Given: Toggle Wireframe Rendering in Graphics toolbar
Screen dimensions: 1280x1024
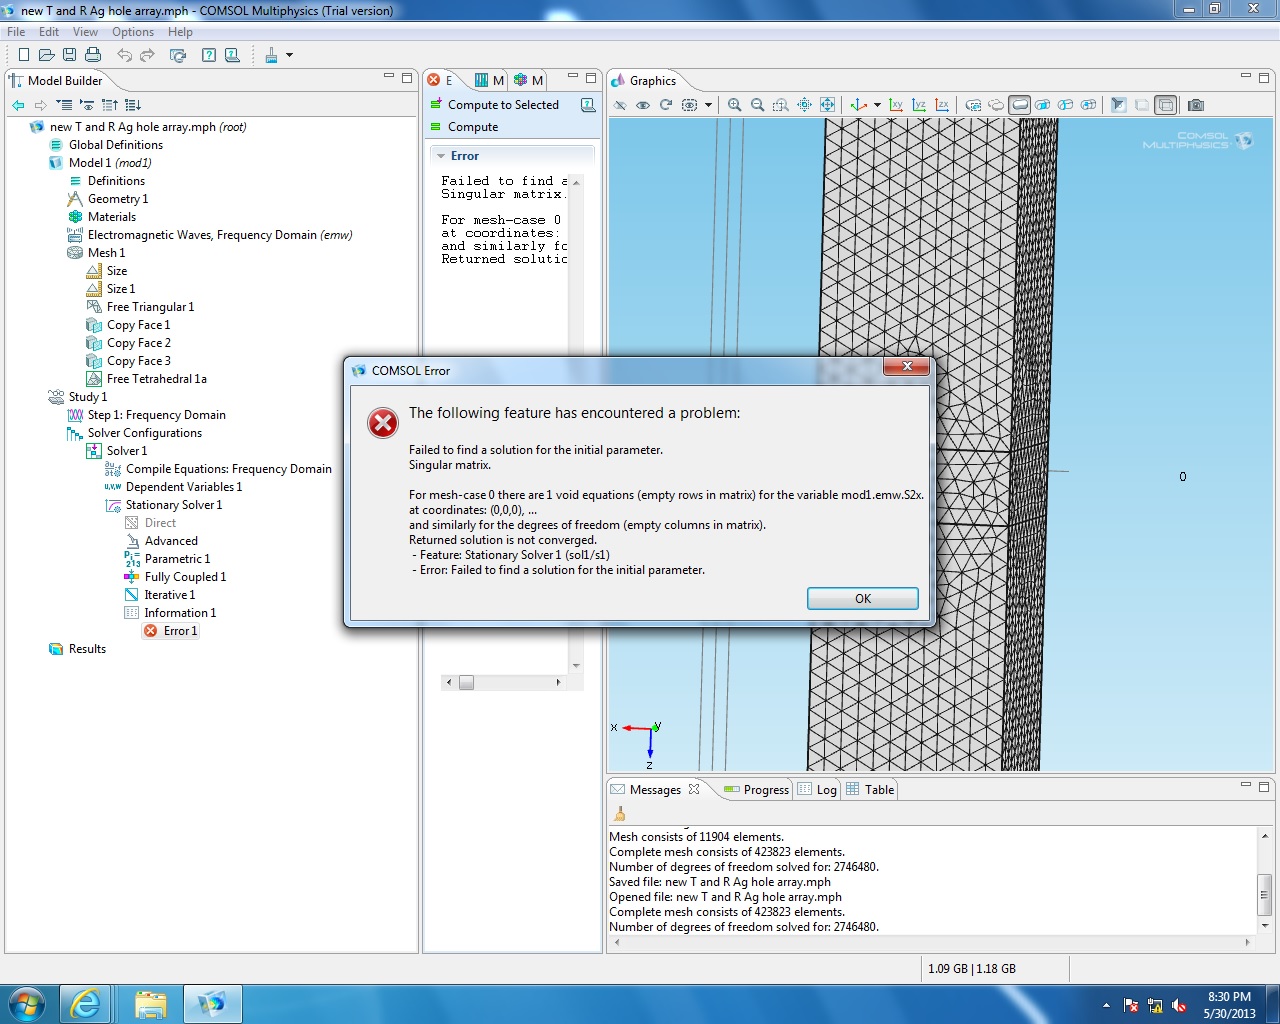Looking at the screenshot, I should 1165,105.
